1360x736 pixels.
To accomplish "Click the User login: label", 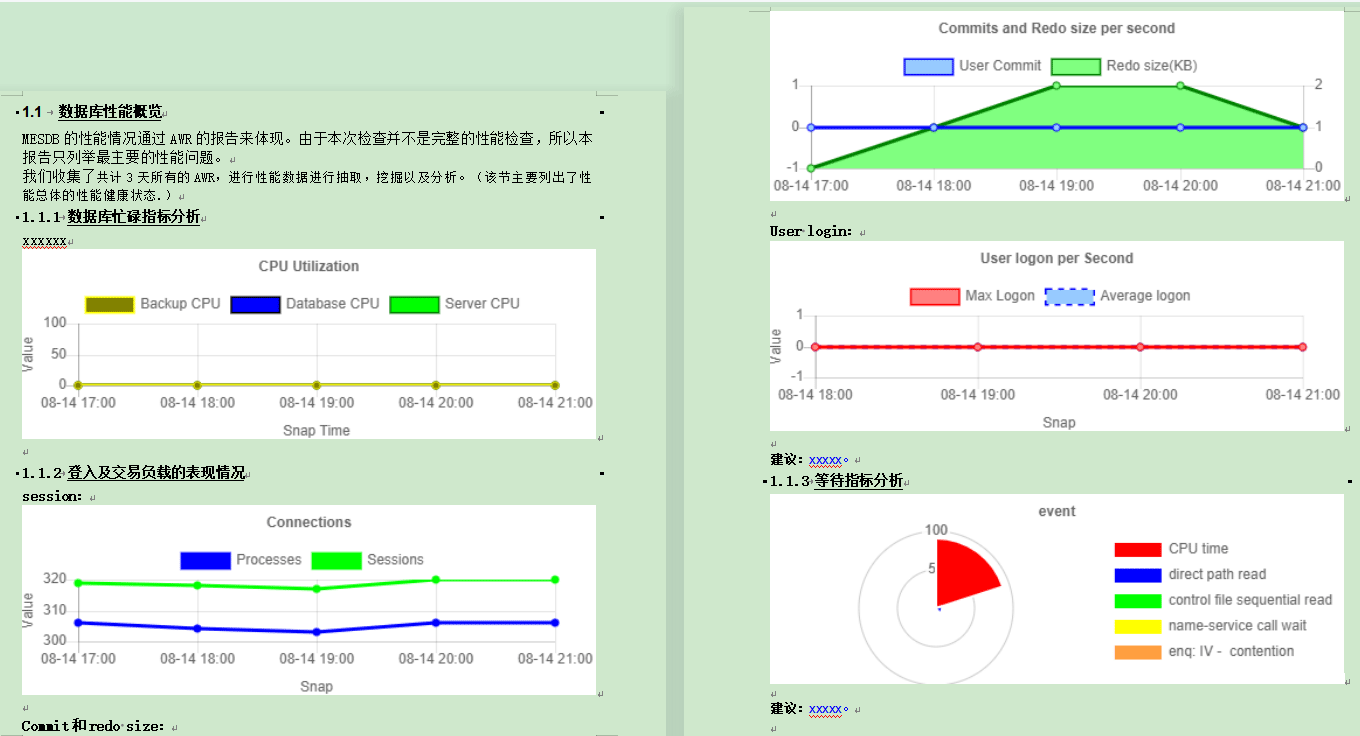I will [x=811, y=232].
